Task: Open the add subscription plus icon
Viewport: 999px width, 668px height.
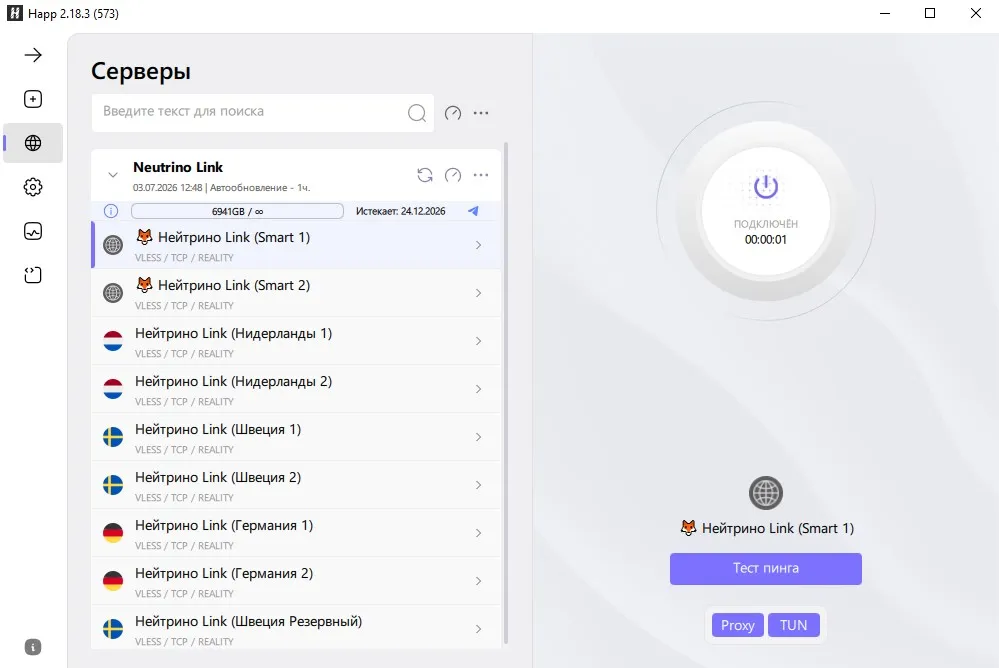Action: [x=33, y=99]
